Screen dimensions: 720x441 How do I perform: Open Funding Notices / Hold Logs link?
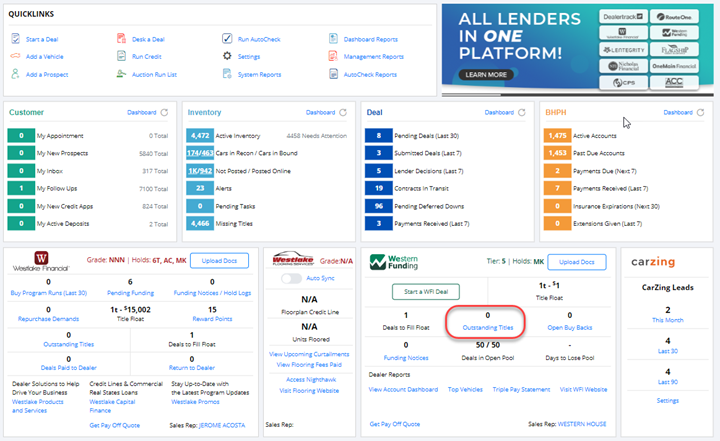(x=212, y=293)
